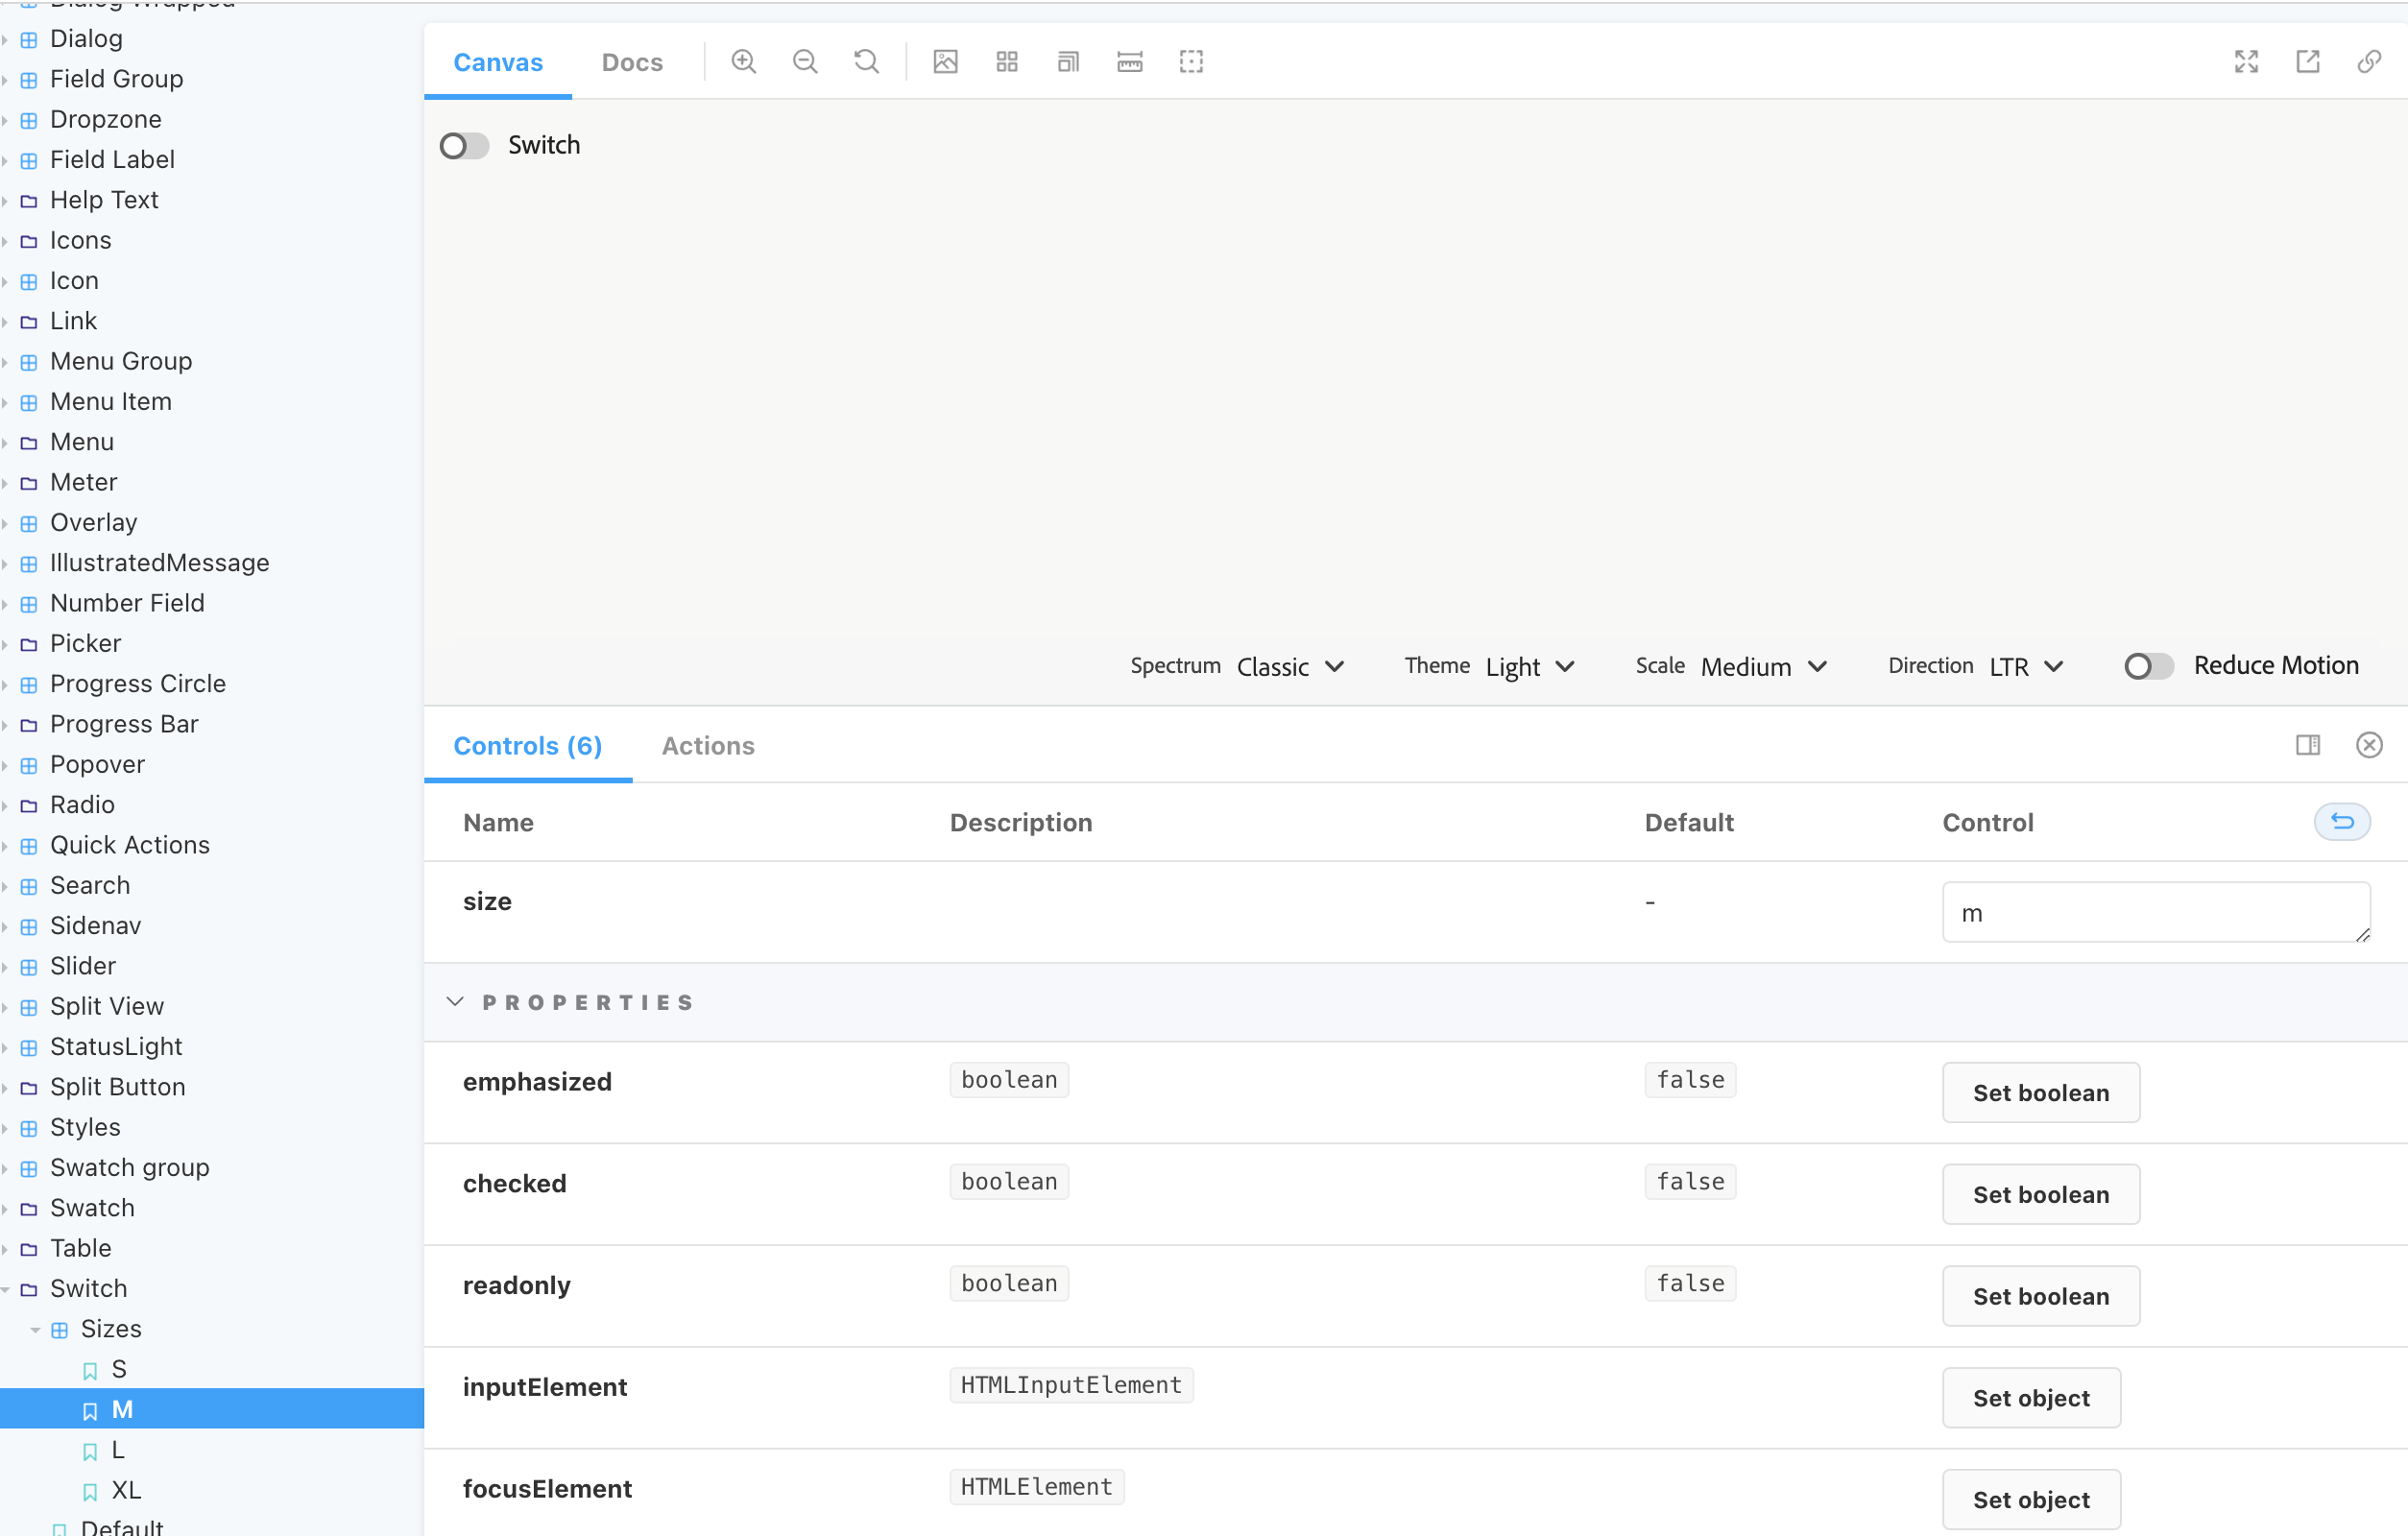The image size is (2408, 1536).
Task: Toggle the grid view icon in toolbar
Action: pyautogui.click(x=1007, y=62)
